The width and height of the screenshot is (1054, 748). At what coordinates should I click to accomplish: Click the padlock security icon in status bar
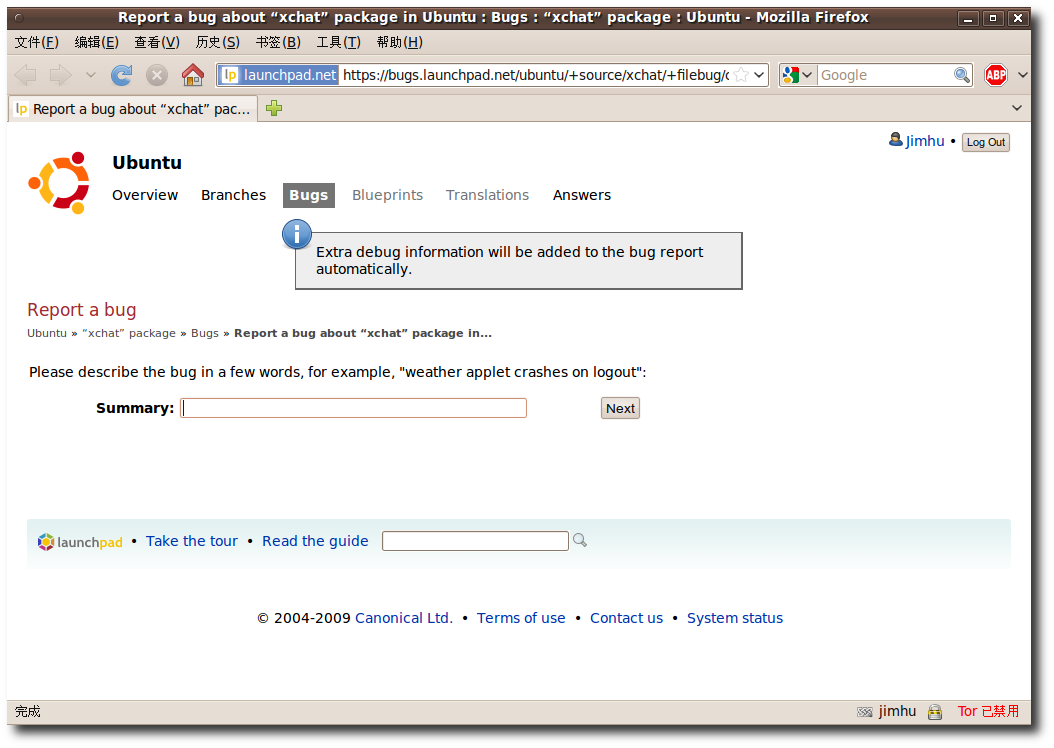934,712
